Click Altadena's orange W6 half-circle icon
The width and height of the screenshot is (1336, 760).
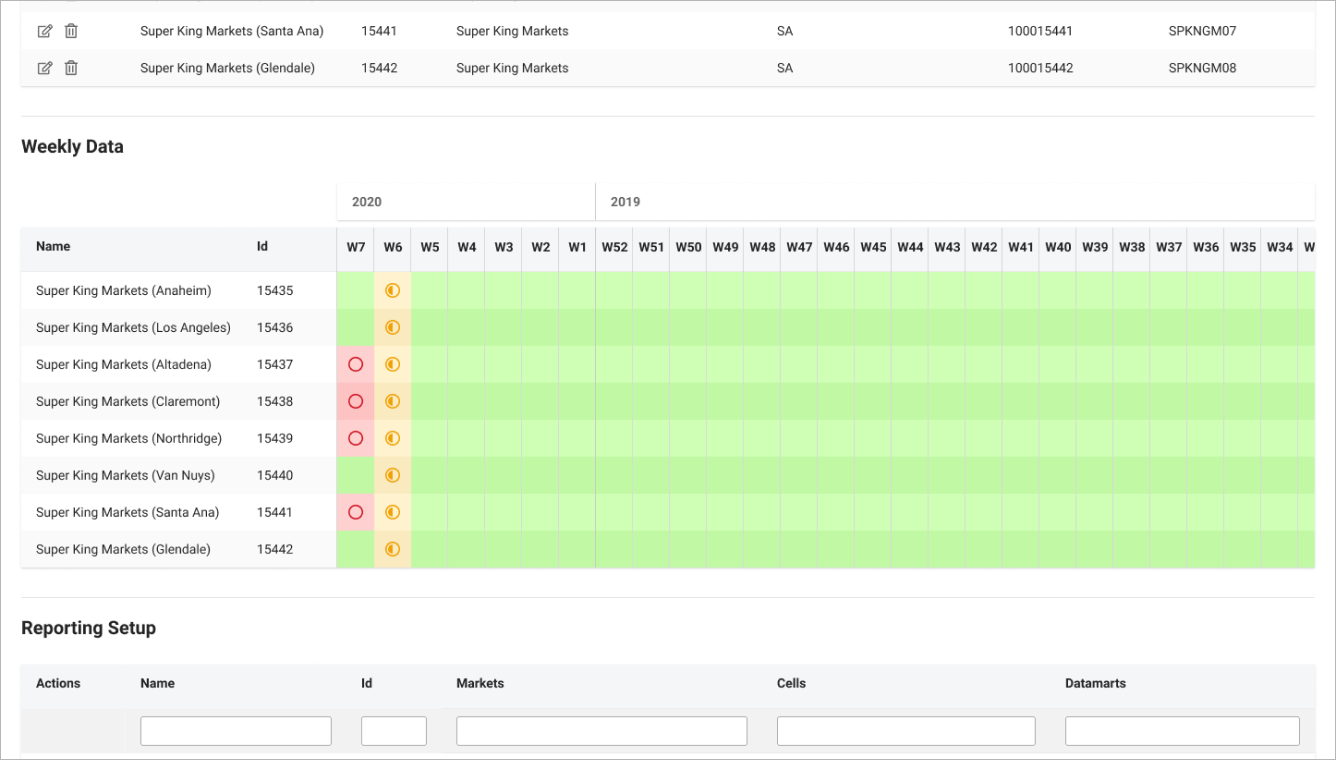click(x=392, y=365)
